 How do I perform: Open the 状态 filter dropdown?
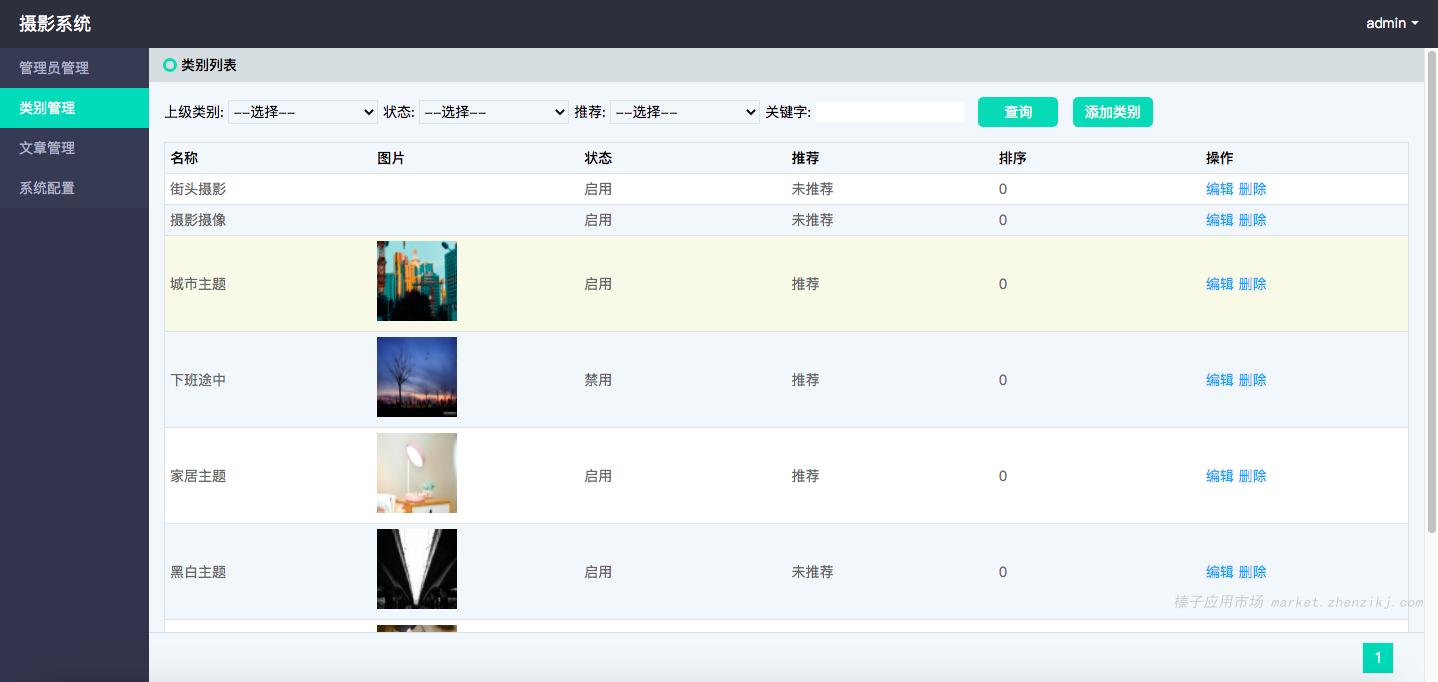(493, 112)
